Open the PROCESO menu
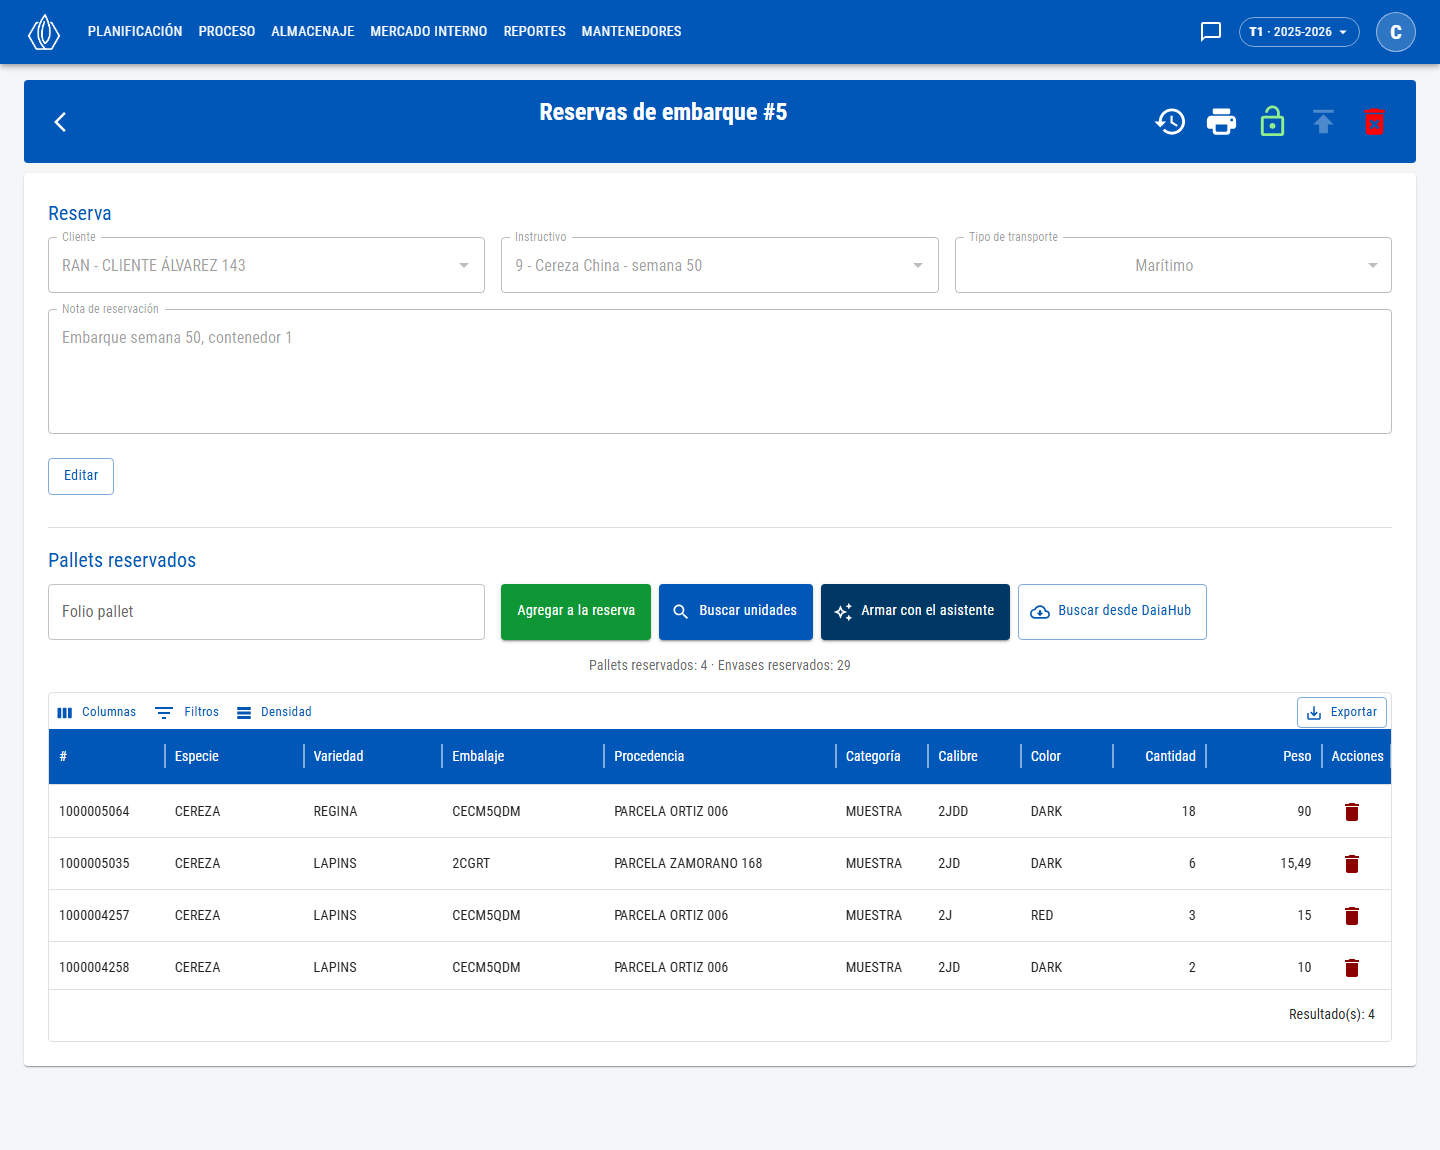 pyautogui.click(x=227, y=32)
